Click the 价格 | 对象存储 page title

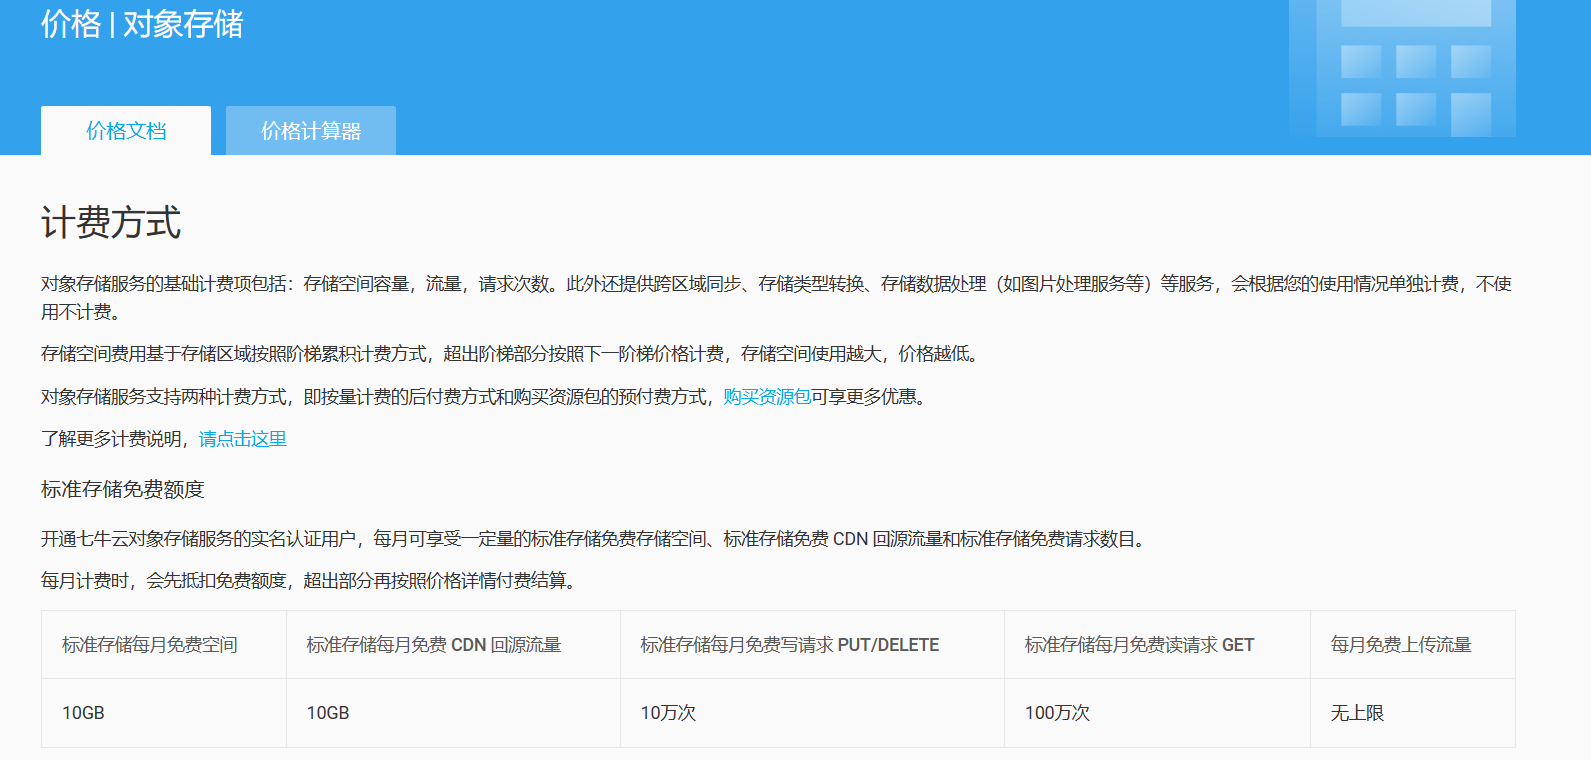point(142,23)
